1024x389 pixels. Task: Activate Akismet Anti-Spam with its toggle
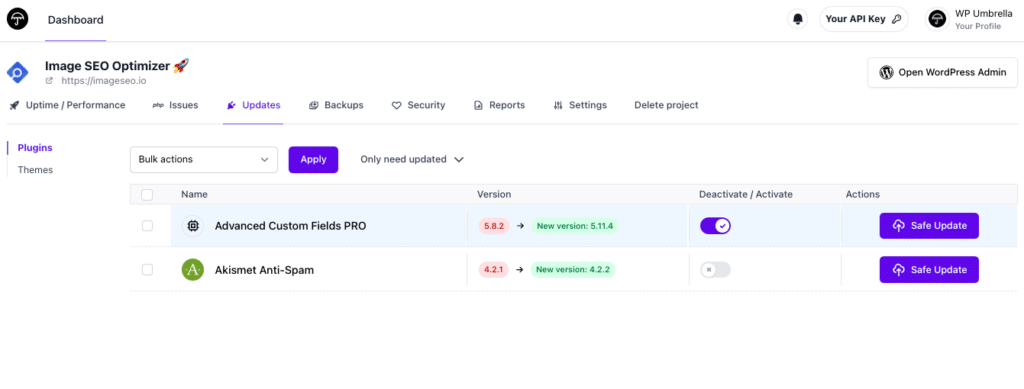[x=715, y=270]
